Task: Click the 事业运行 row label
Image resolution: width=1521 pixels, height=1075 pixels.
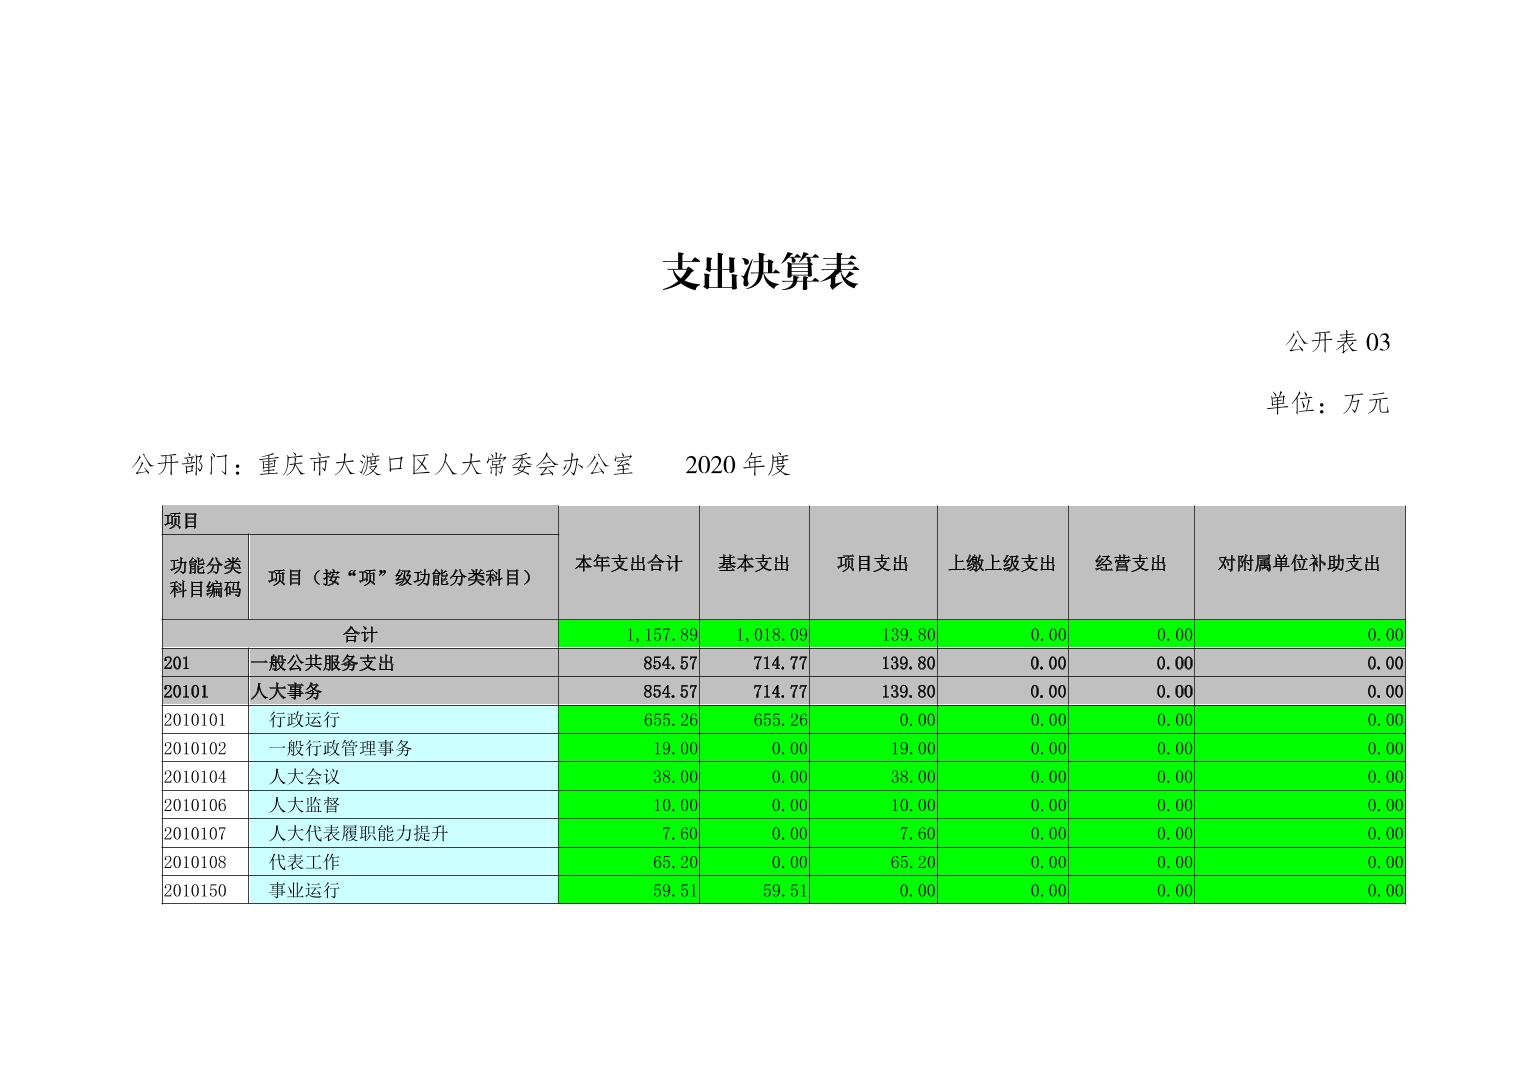Action: [x=304, y=890]
